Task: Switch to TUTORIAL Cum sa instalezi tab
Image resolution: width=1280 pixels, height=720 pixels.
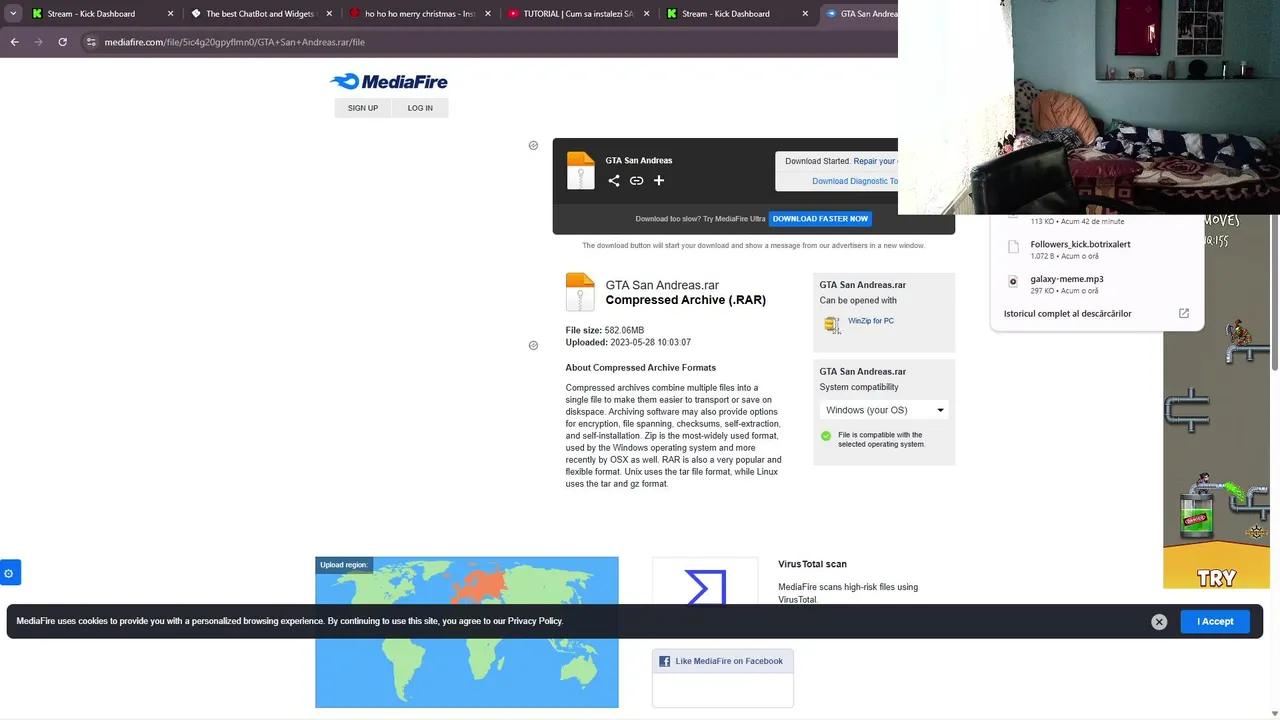Action: coord(577,14)
